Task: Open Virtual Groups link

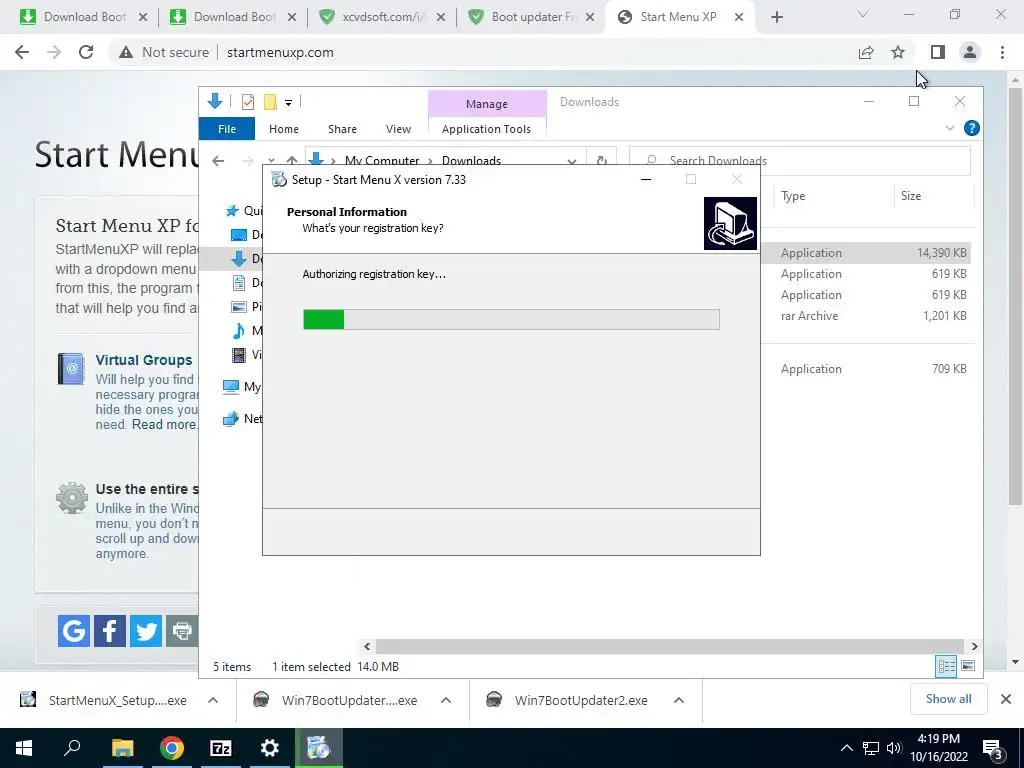Action: coord(144,360)
